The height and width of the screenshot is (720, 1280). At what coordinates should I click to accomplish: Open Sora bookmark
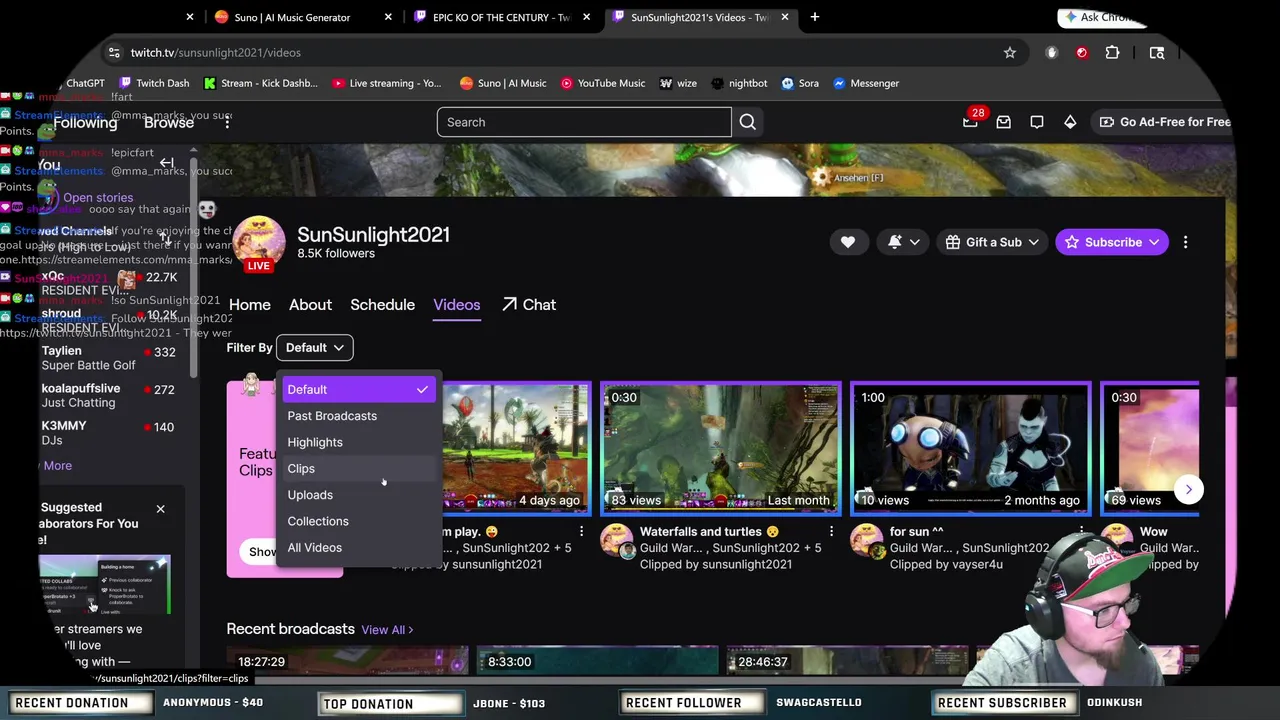click(800, 83)
